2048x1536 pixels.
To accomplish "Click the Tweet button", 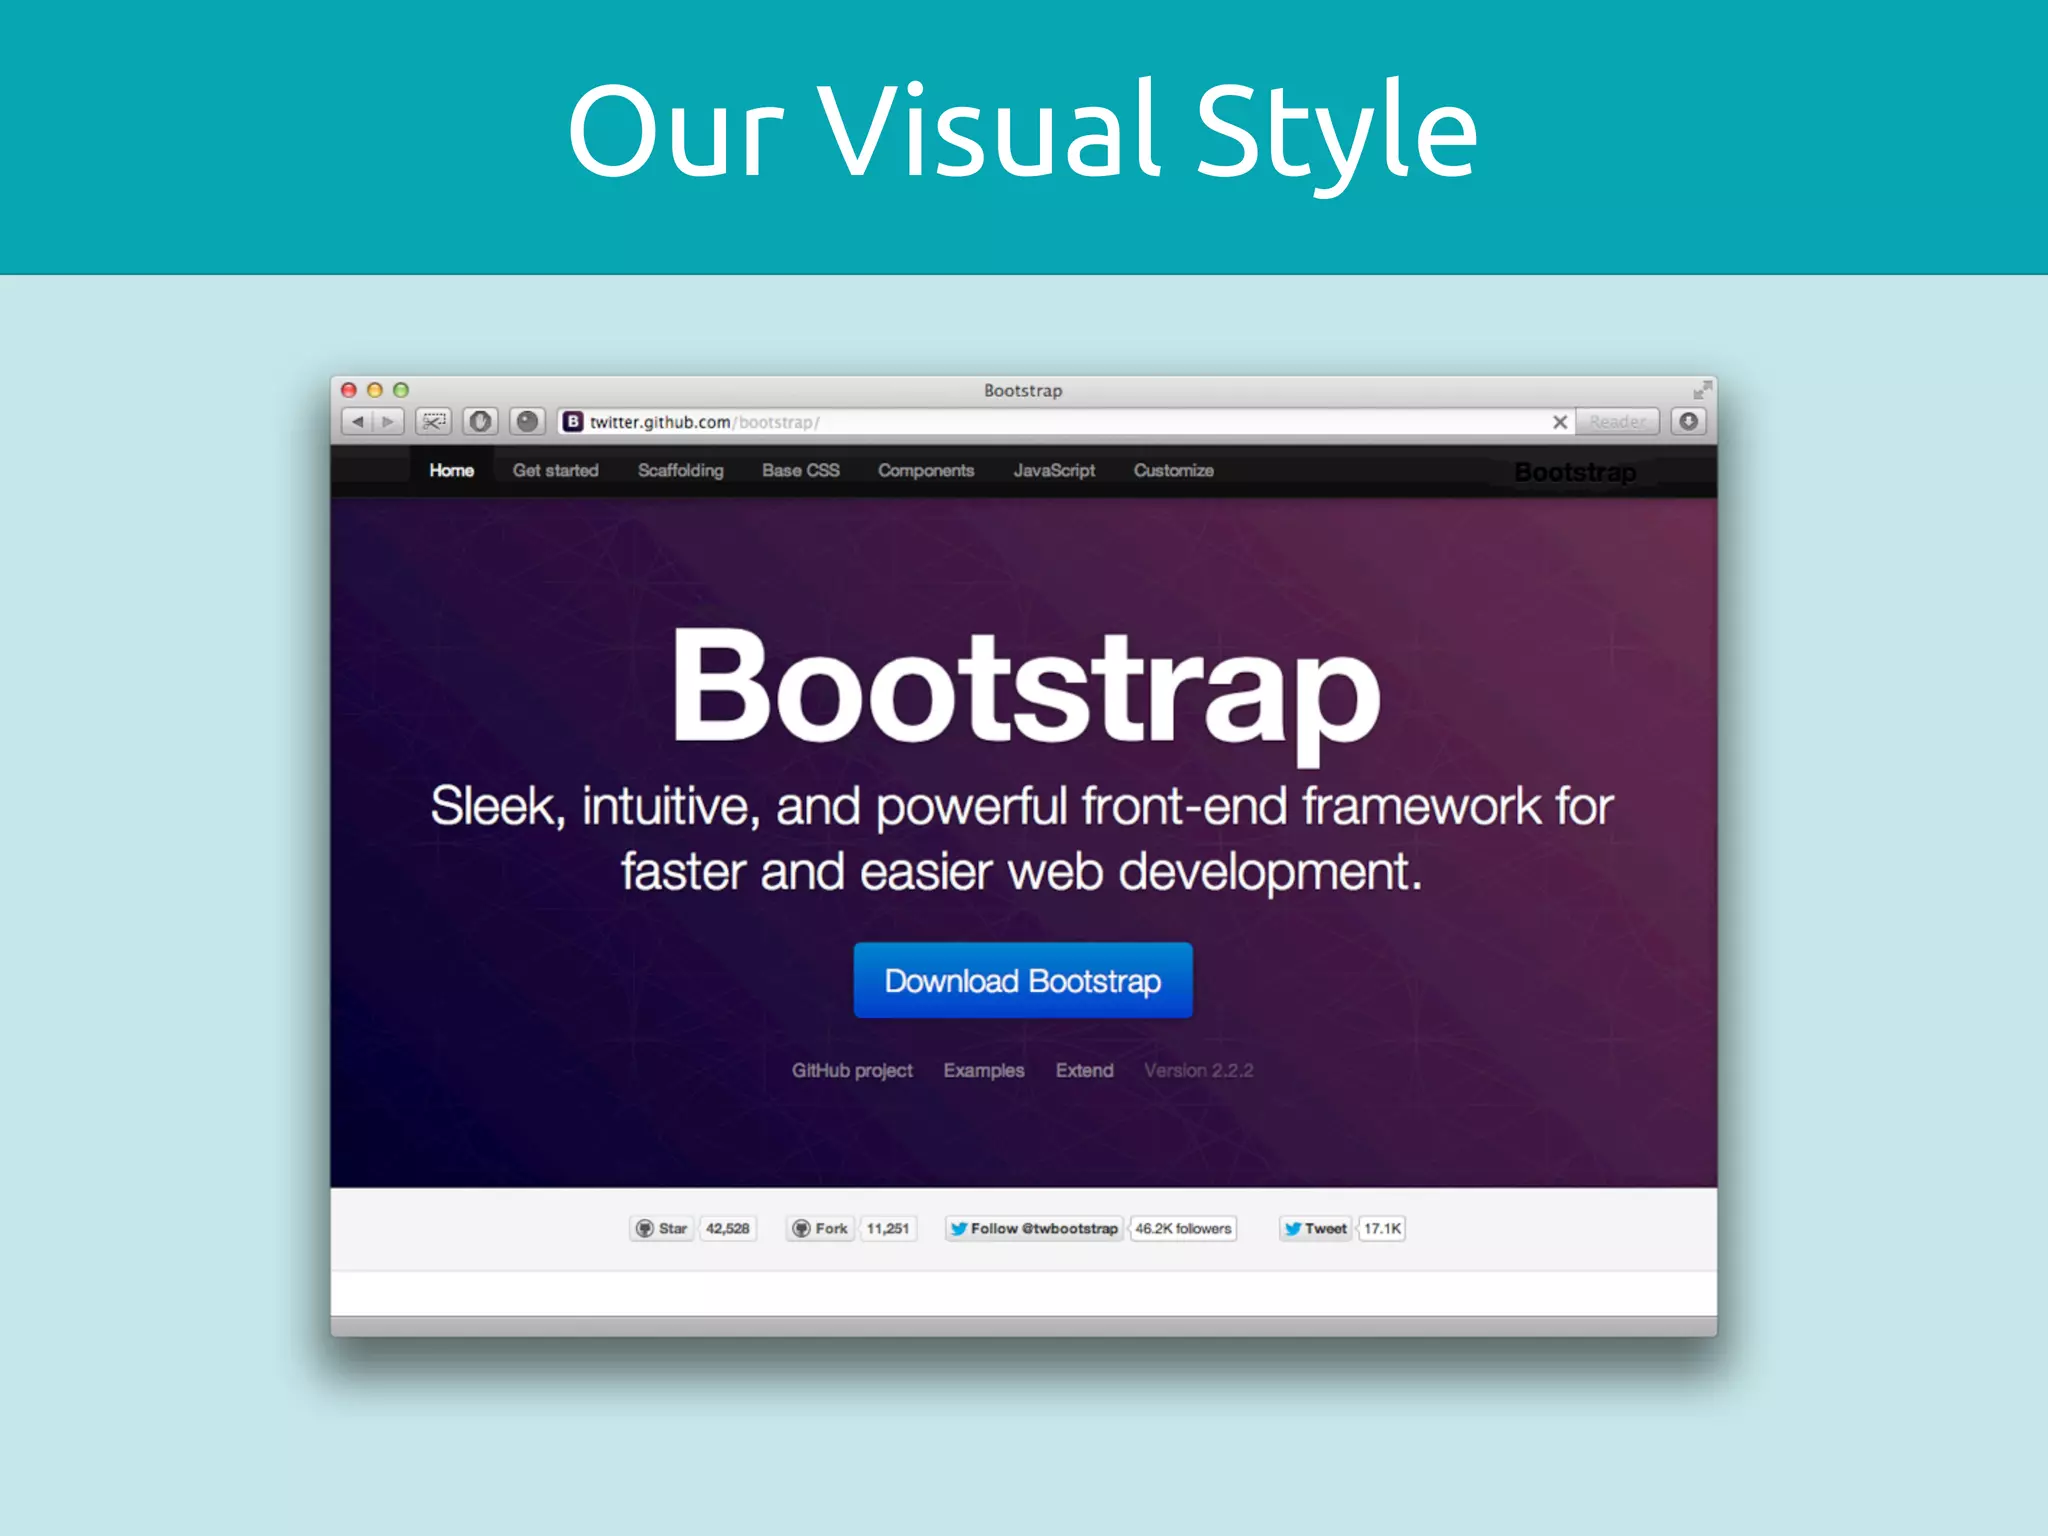I will tap(1316, 1228).
